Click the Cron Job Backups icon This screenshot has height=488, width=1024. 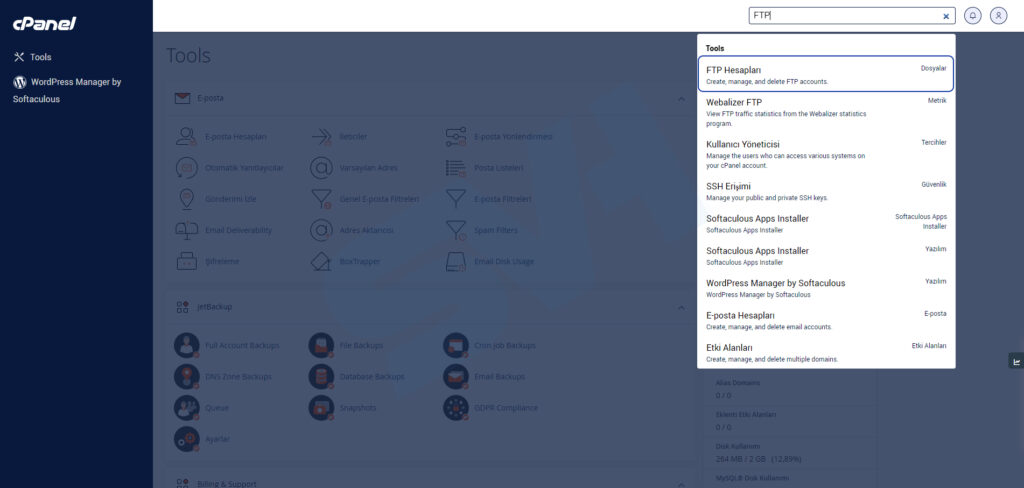[x=455, y=345]
